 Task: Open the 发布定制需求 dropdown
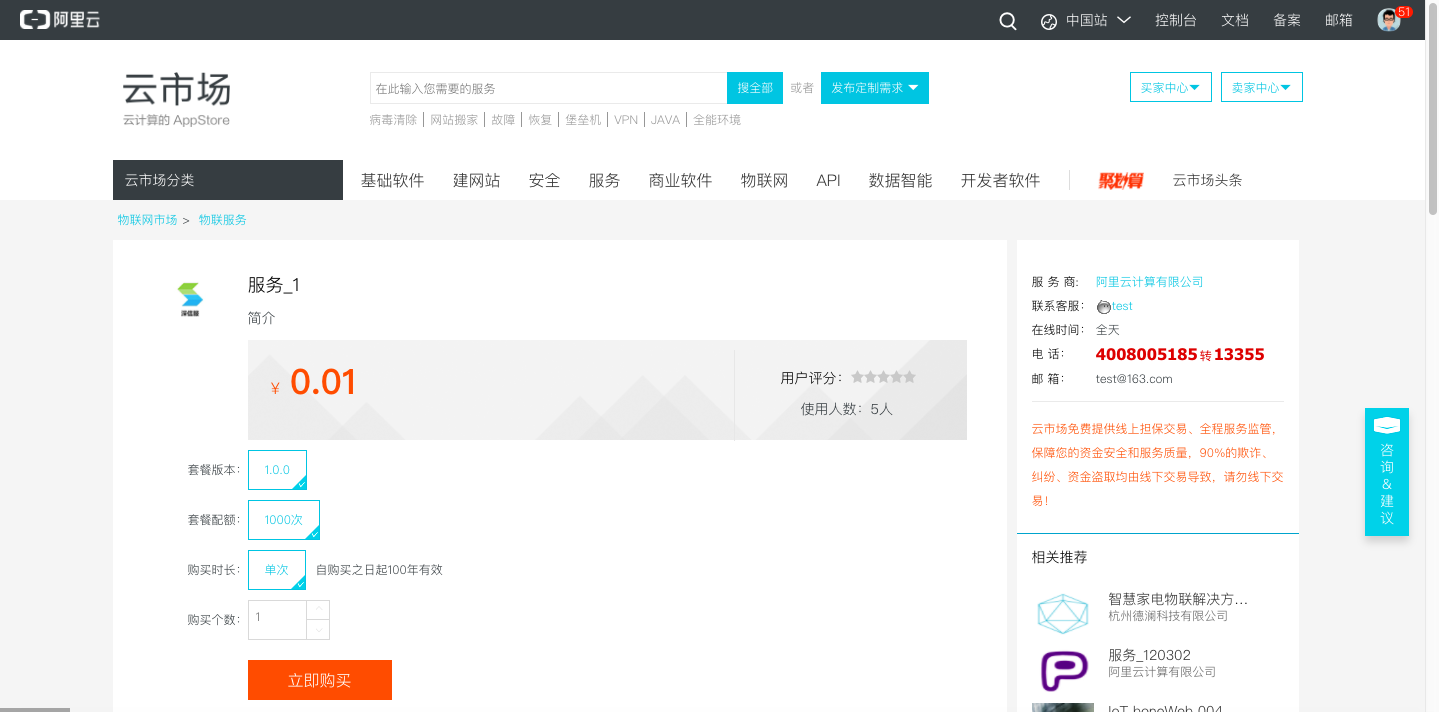pyautogui.click(x=875, y=88)
